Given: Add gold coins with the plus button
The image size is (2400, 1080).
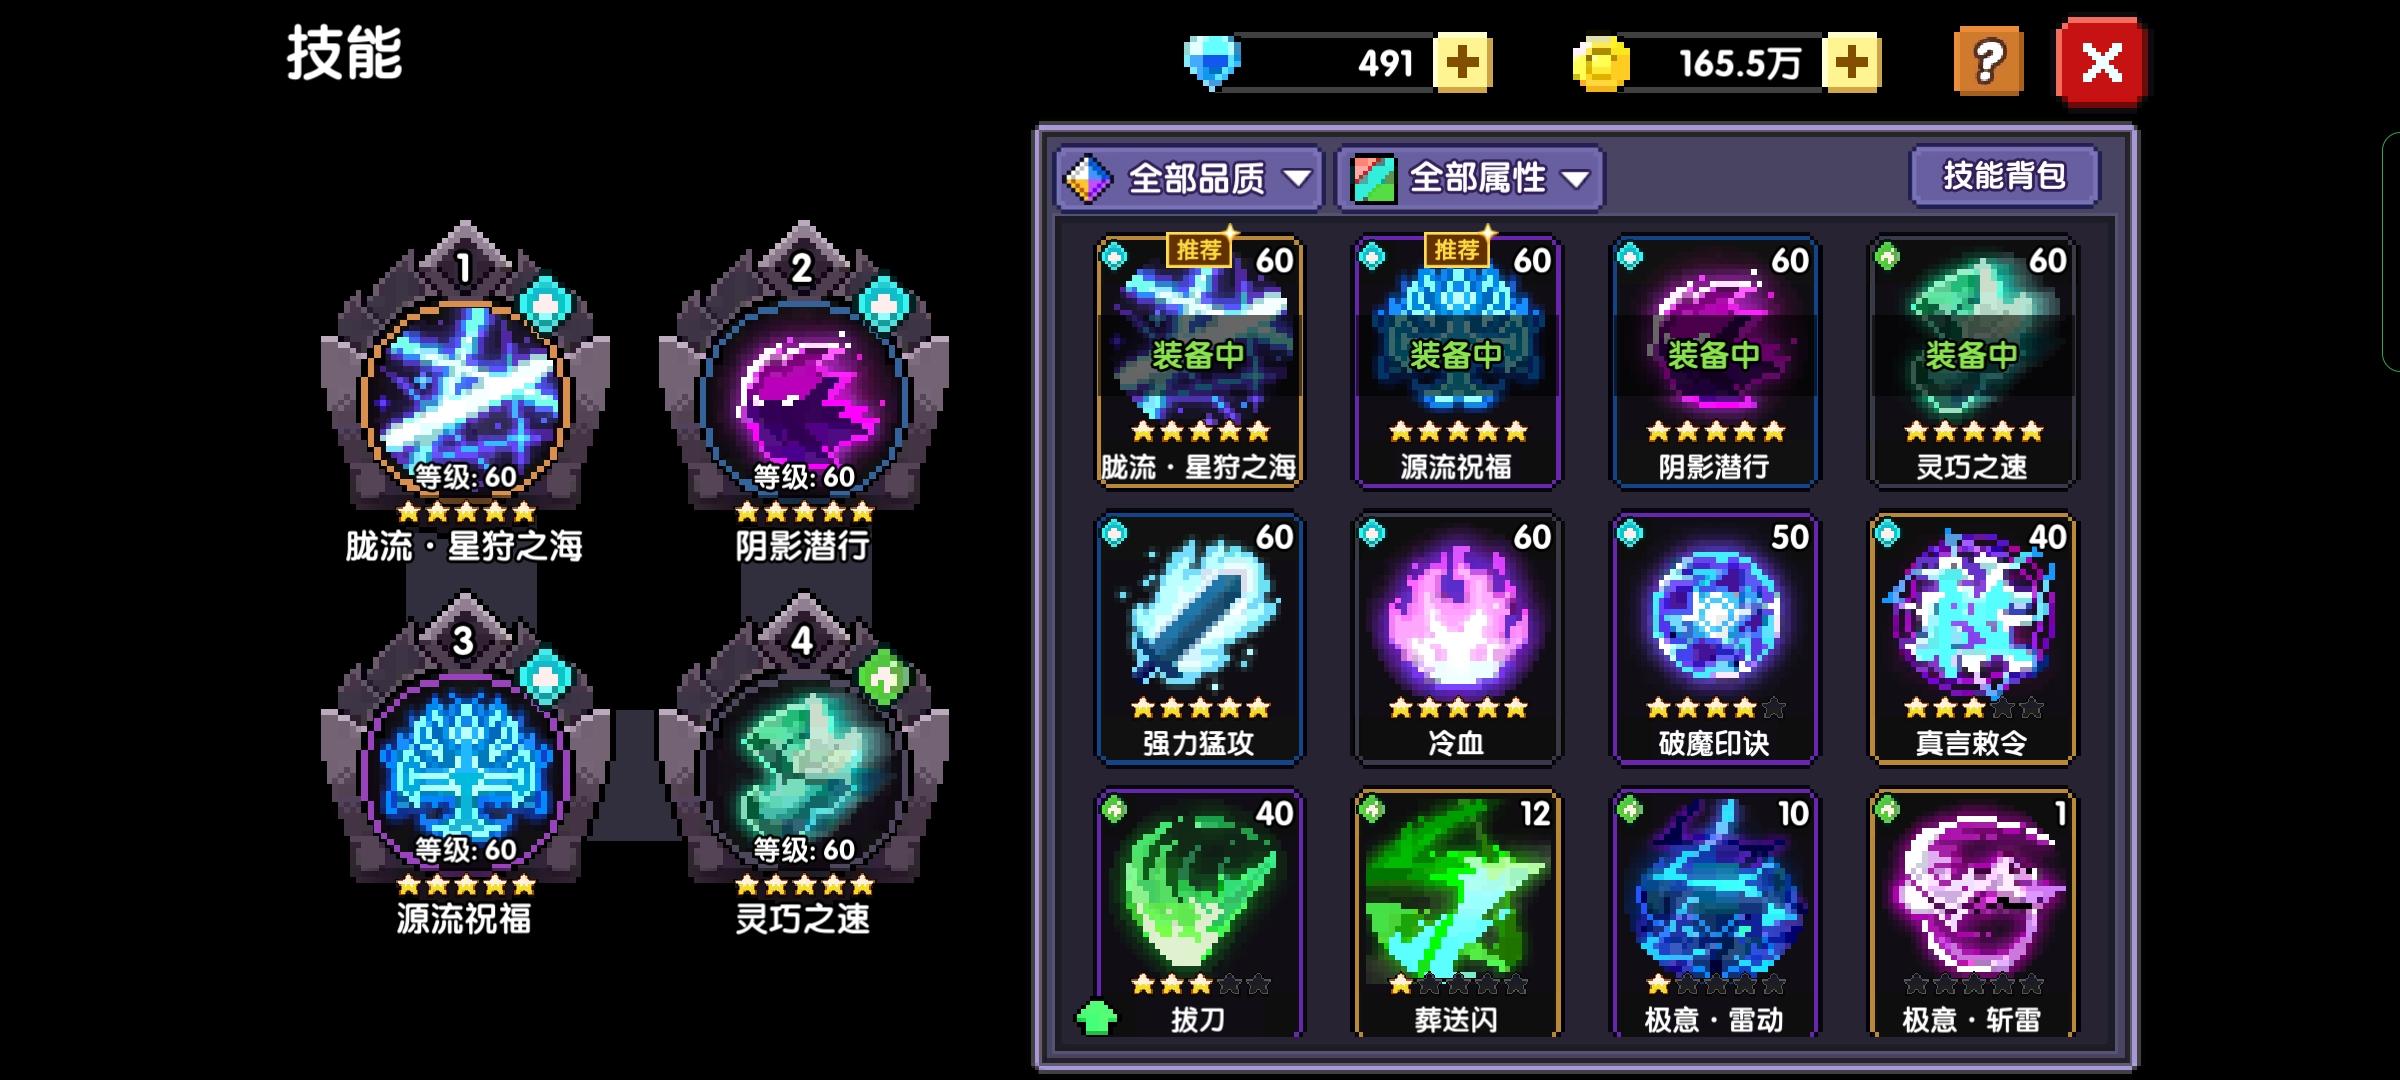Looking at the screenshot, I should (x=1851, y=63).
